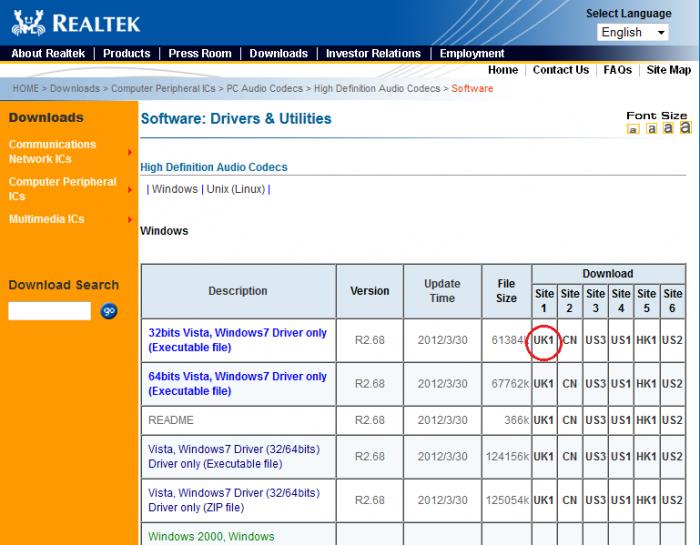This screenshot has height=545, width=700.
Task: Download 64bits driver from CN site
Action: tap(569, 384)
